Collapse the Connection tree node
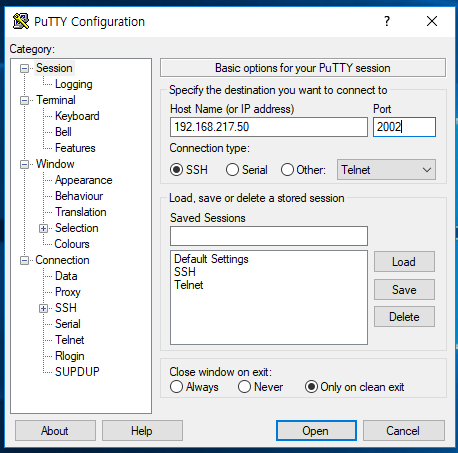Screen dimensions: 458x453 (24, 260)
